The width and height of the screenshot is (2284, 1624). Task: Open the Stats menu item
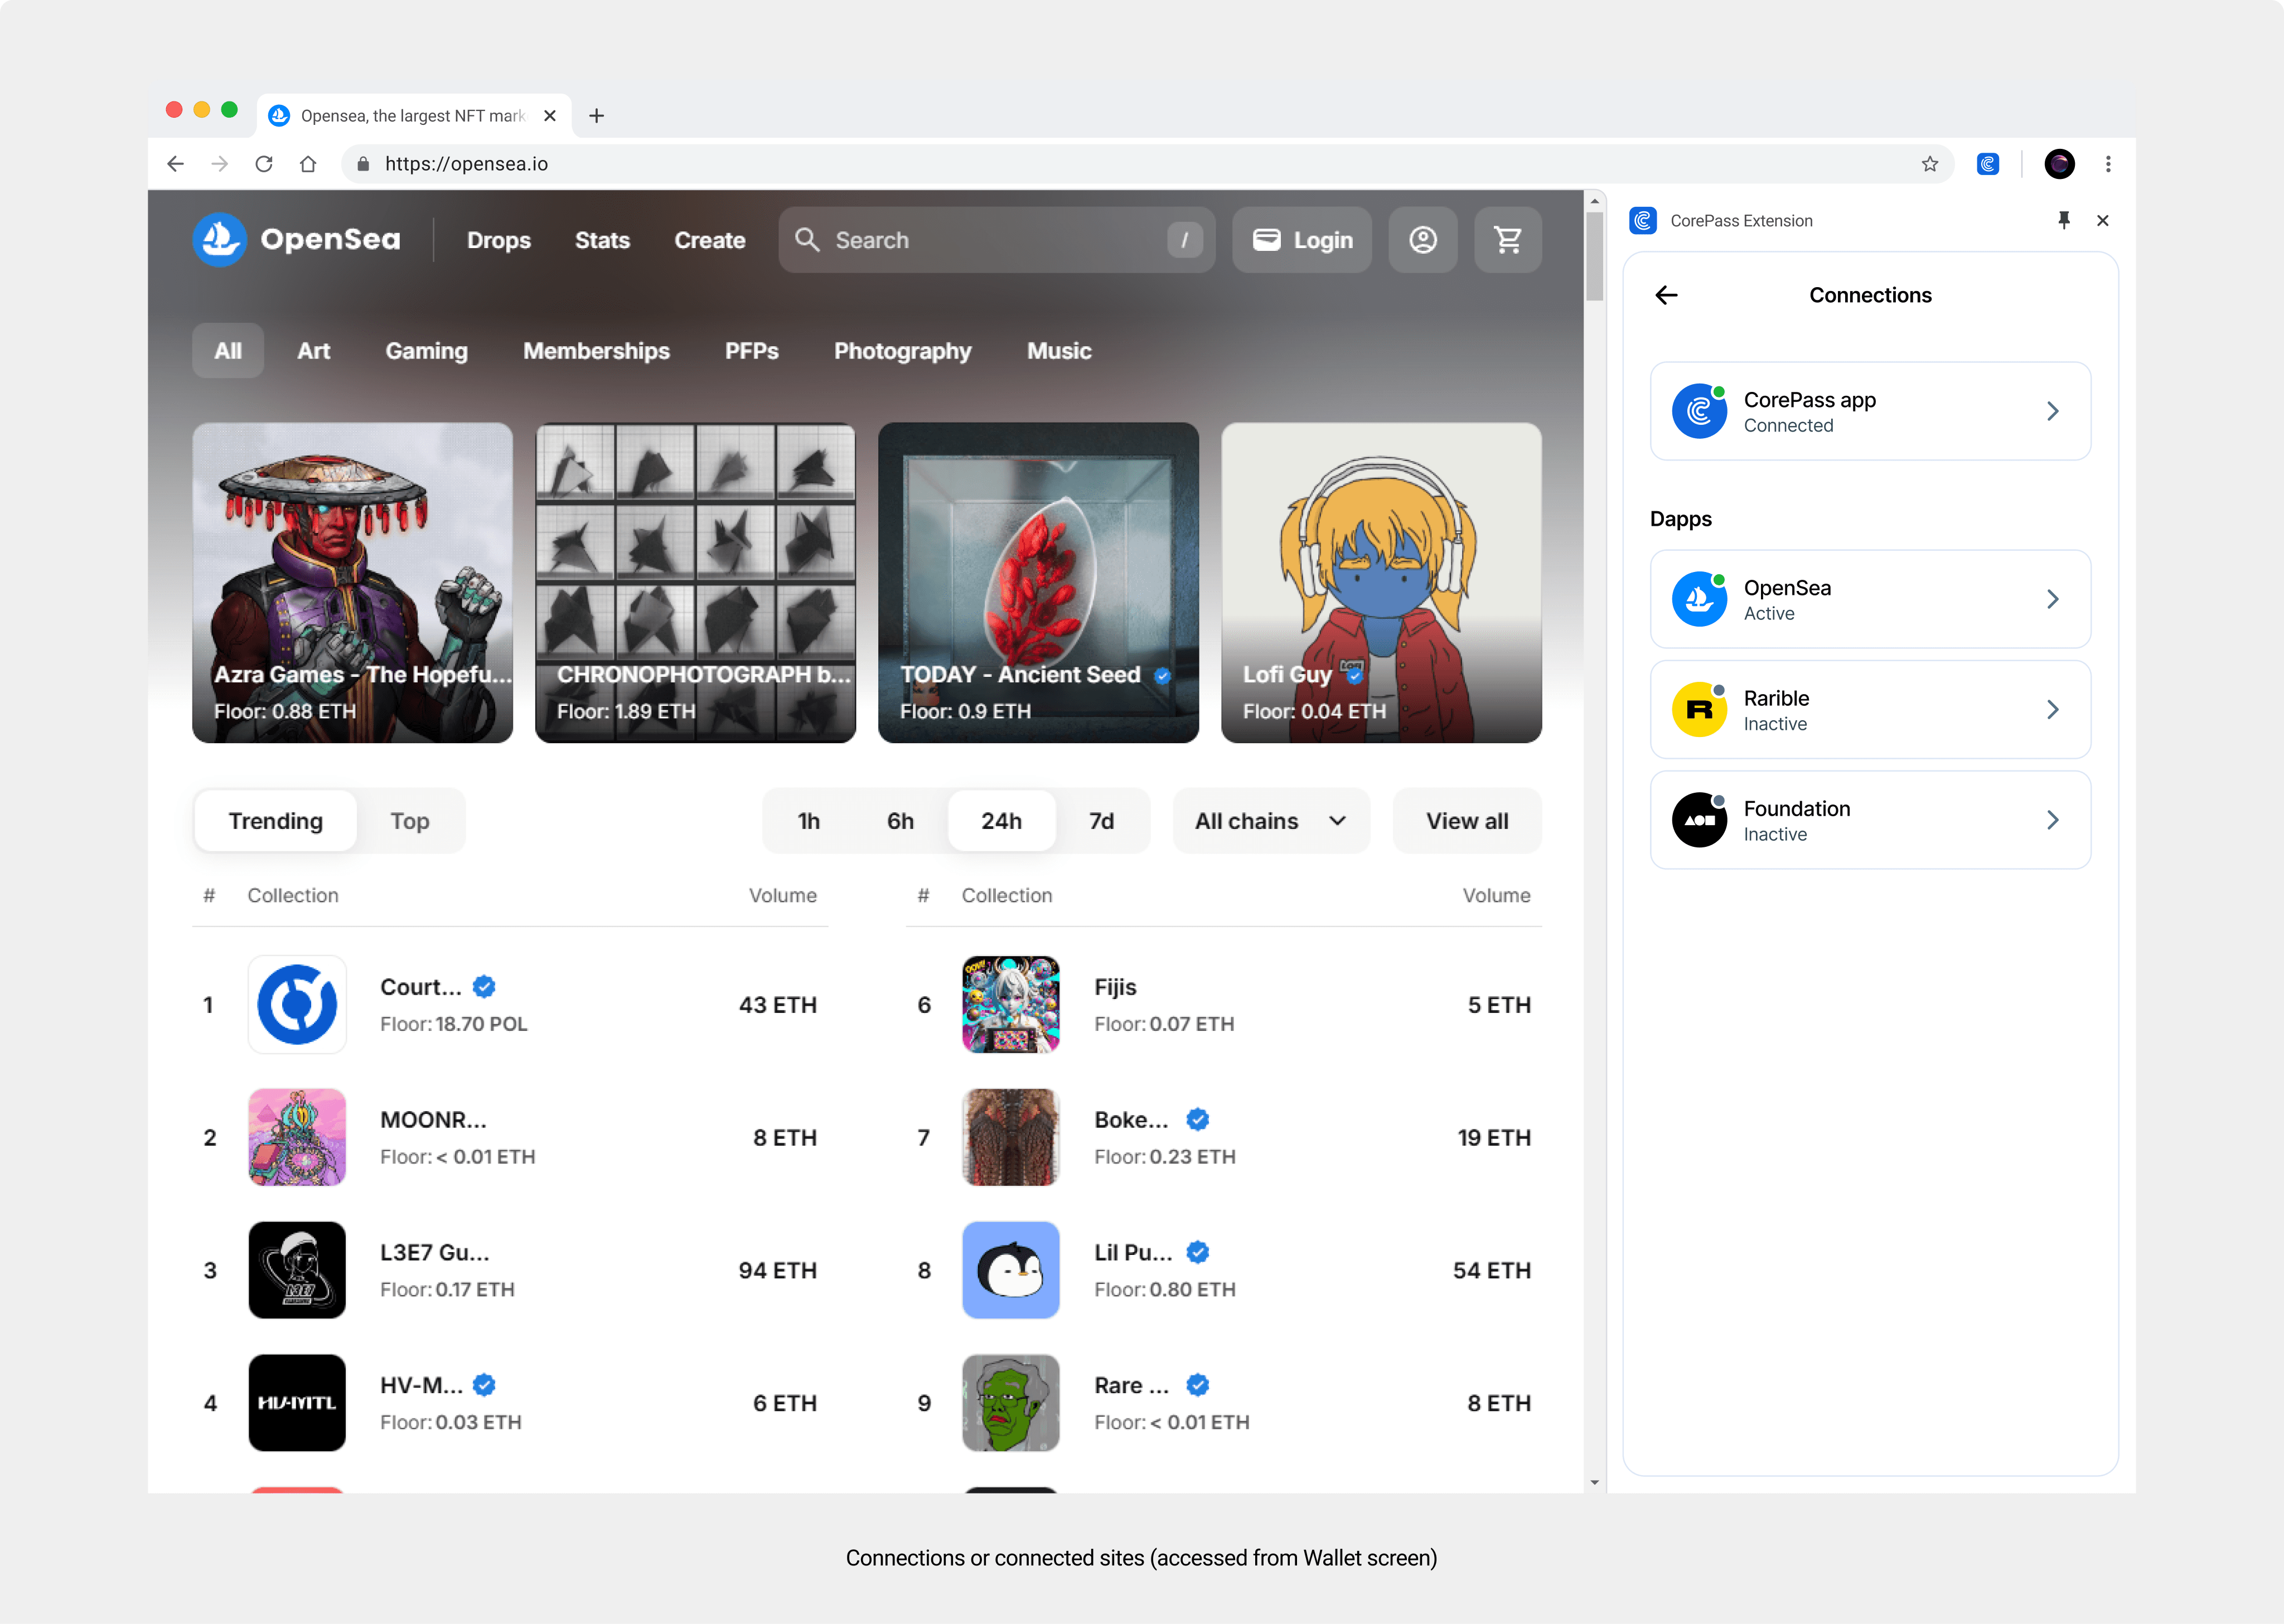602,240
